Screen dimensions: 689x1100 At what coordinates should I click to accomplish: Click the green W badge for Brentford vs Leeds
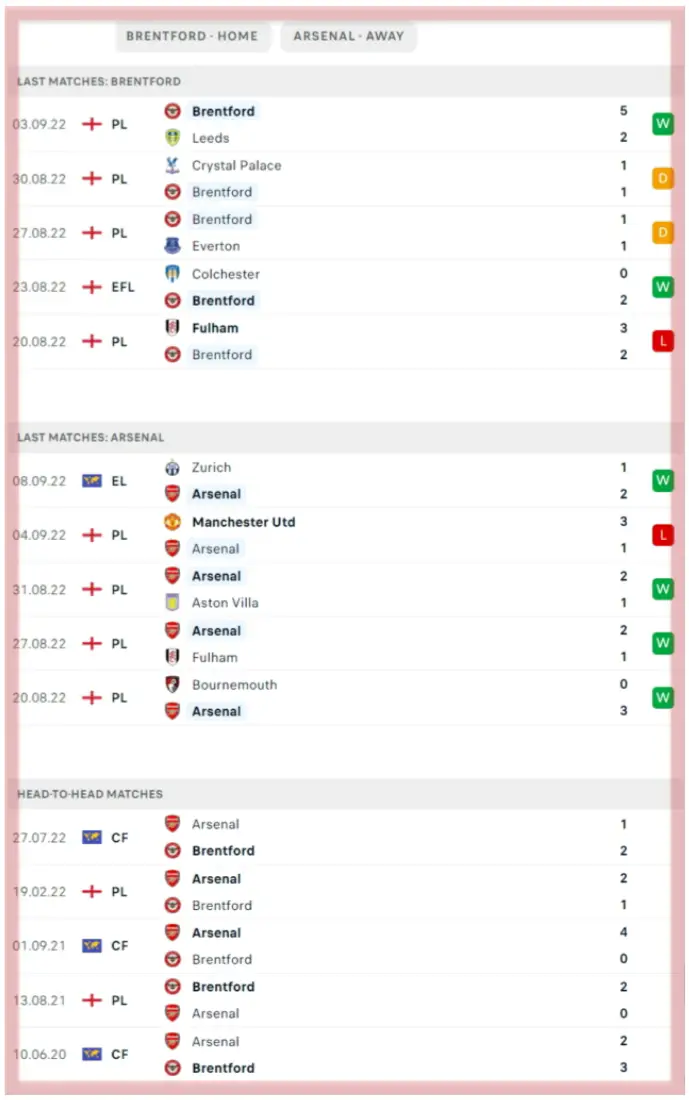click(662, 124)
